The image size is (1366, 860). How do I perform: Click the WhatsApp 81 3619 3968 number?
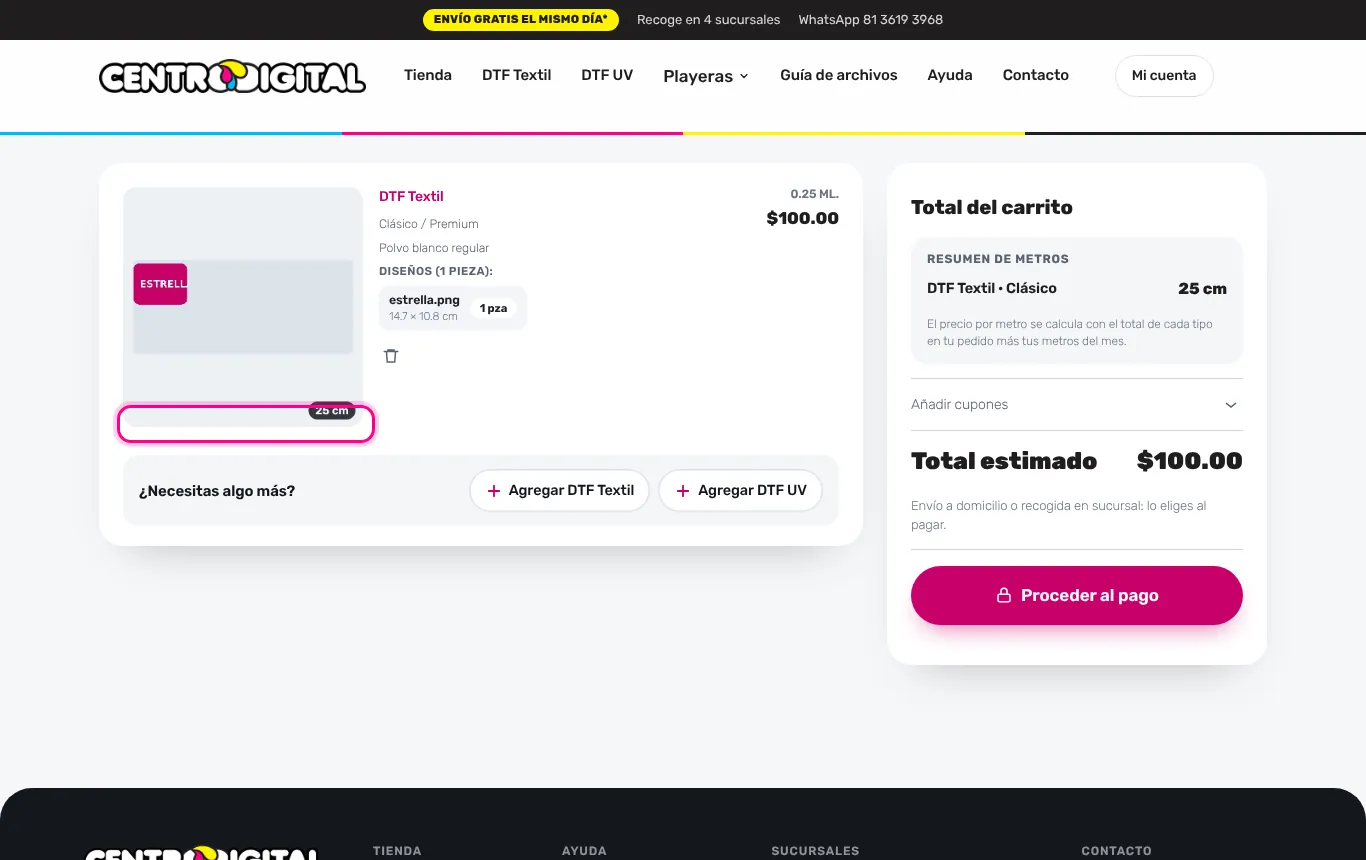(x=870, y=20)
